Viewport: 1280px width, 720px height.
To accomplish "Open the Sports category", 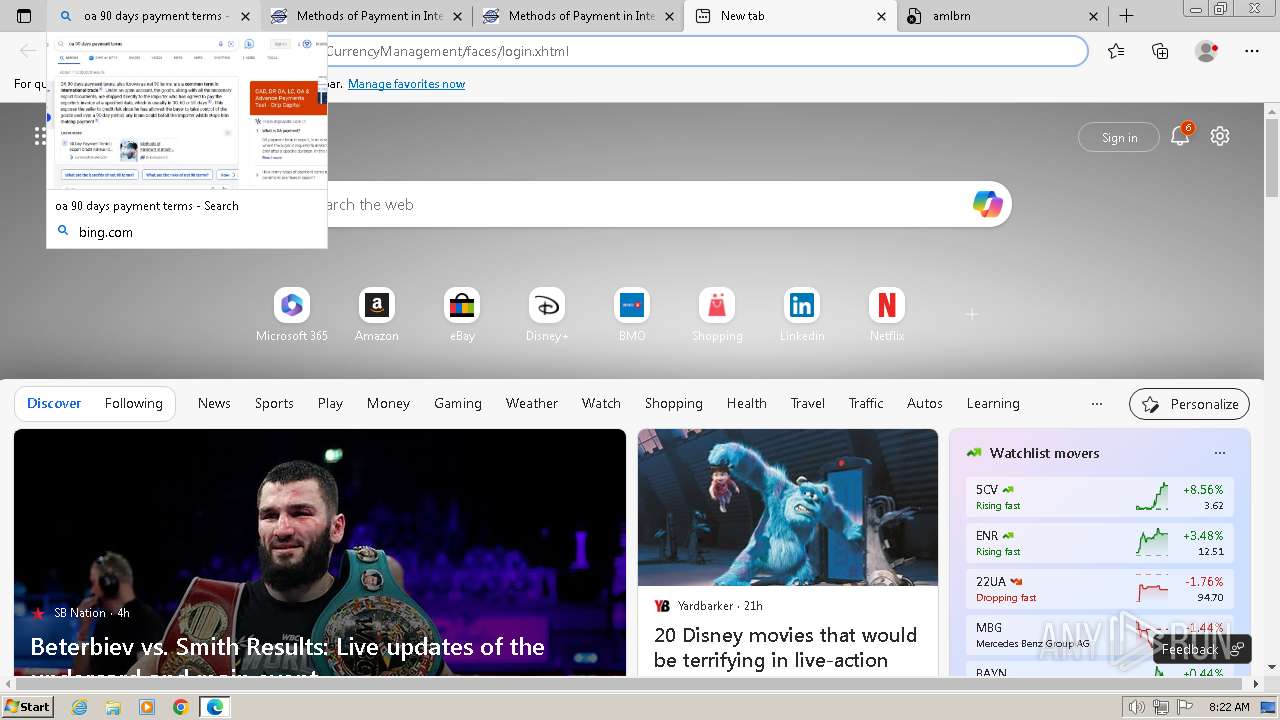I will tap(274, 403).
